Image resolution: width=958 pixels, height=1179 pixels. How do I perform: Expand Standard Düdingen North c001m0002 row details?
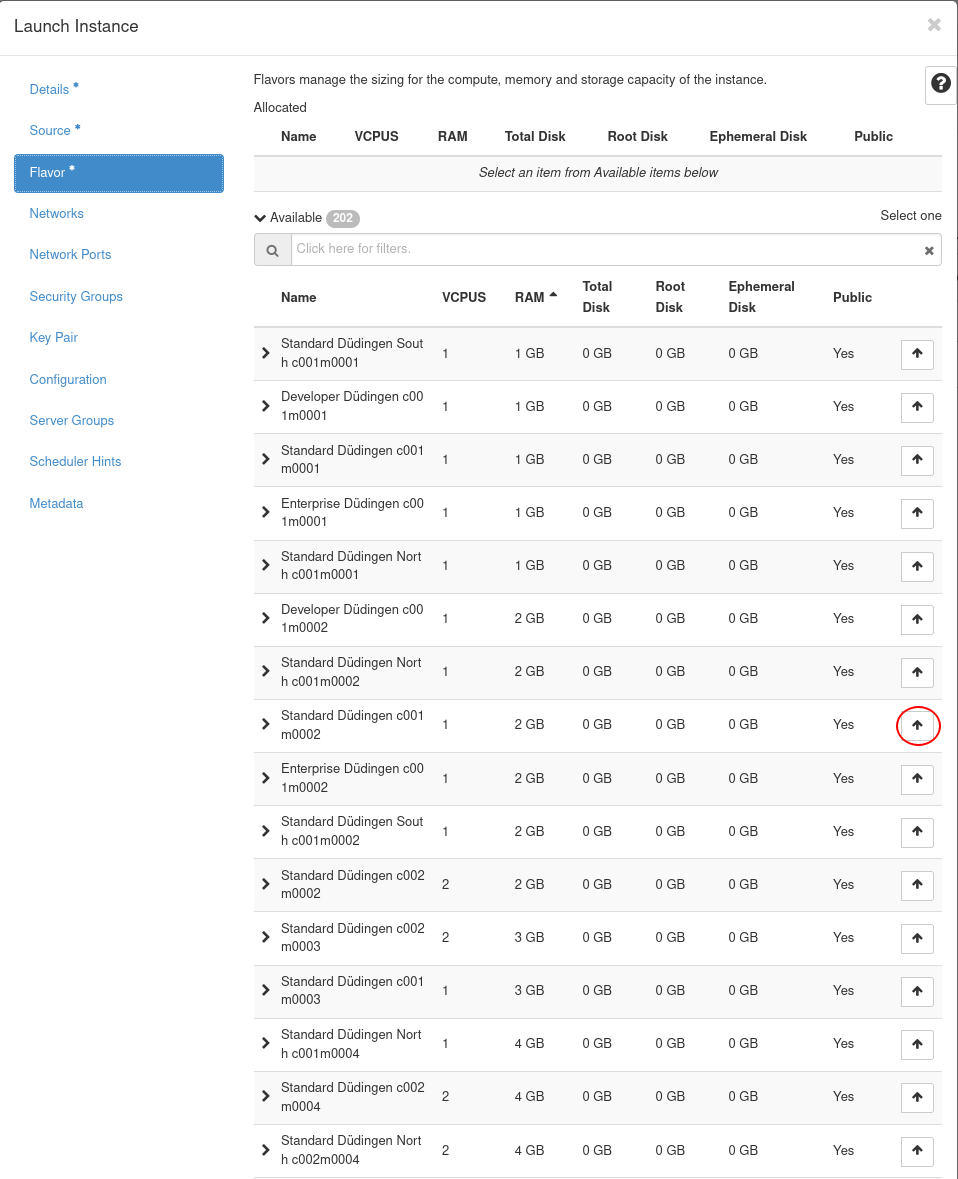coord(266,671)
